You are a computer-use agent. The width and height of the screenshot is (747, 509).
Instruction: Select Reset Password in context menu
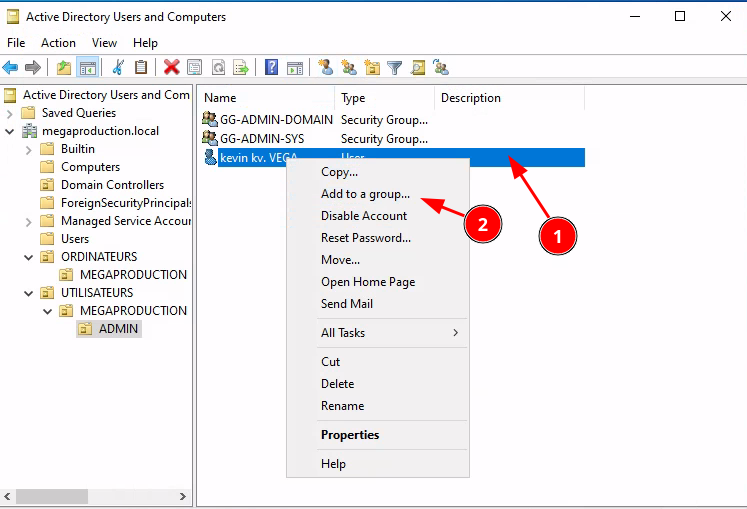[365, 238]
